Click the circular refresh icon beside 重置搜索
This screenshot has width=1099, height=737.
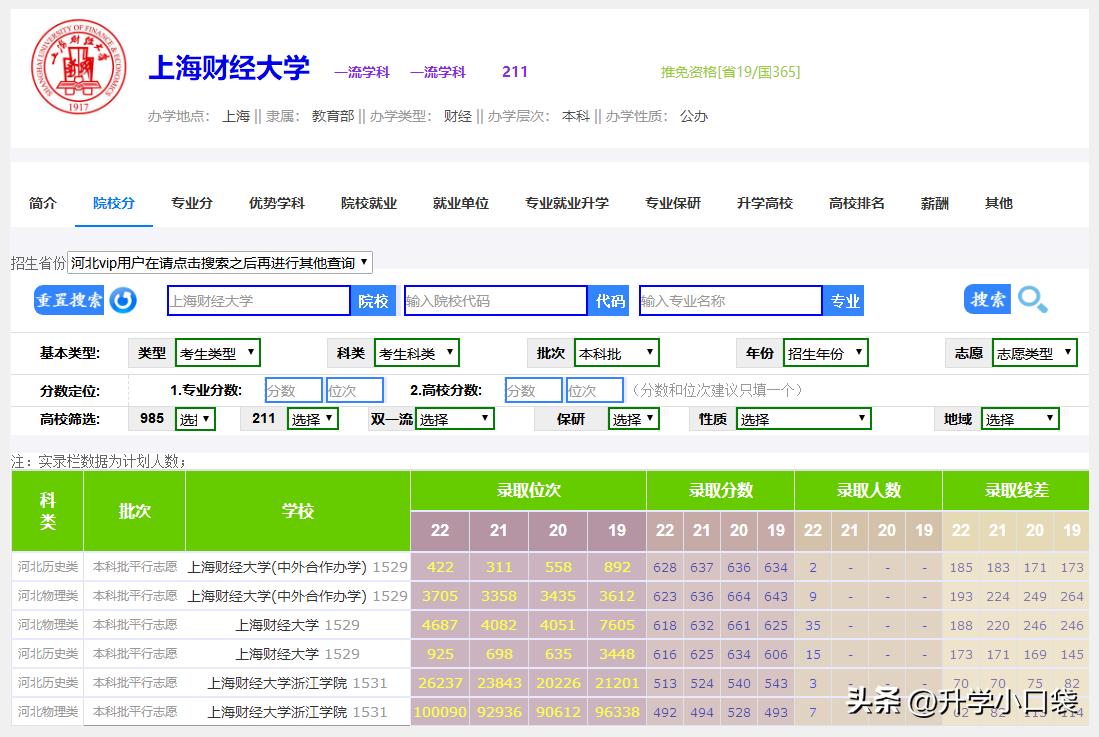tap(122, 300)
